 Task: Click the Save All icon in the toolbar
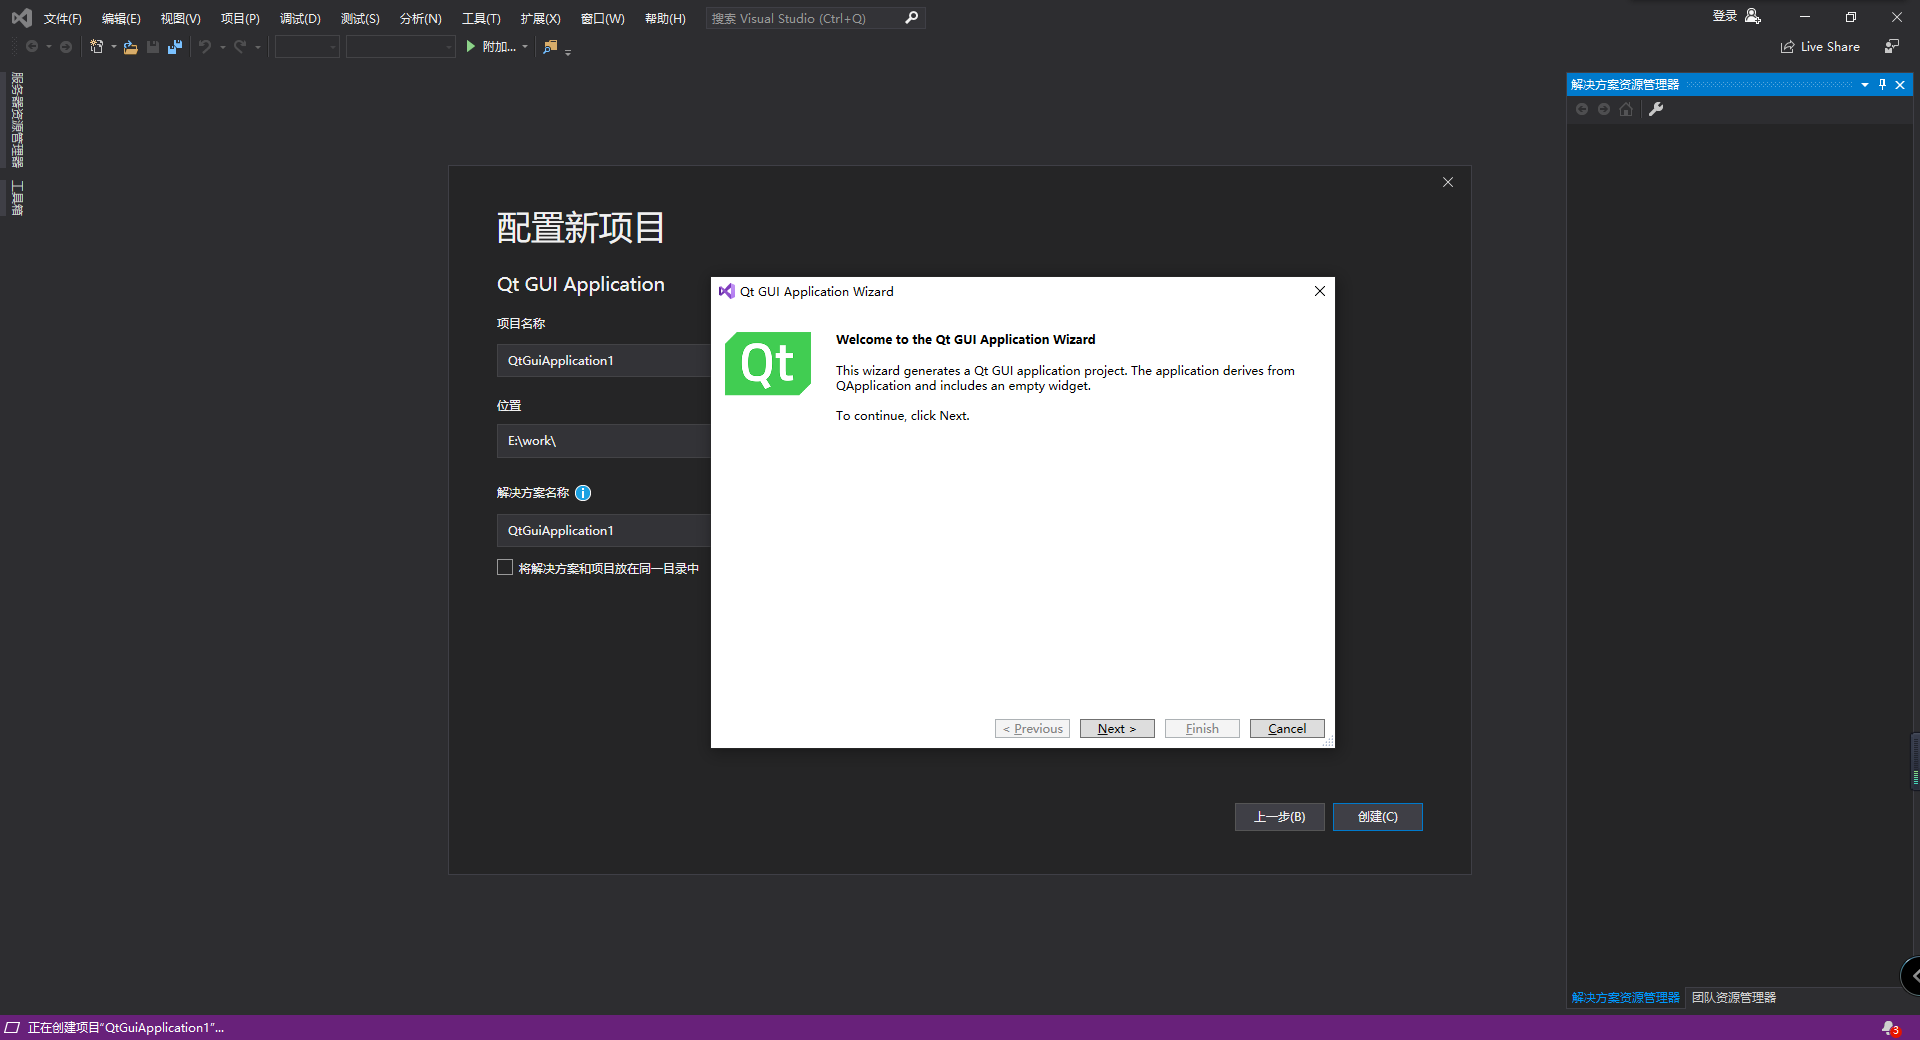[x=175, y=47]
